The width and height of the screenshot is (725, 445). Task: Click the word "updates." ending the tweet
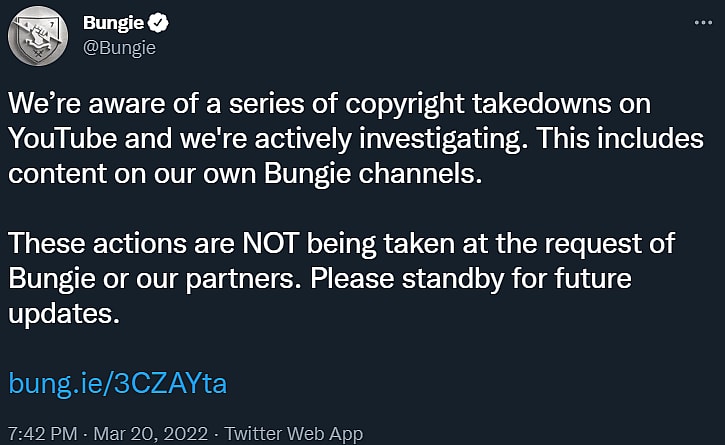coord(64,311)
